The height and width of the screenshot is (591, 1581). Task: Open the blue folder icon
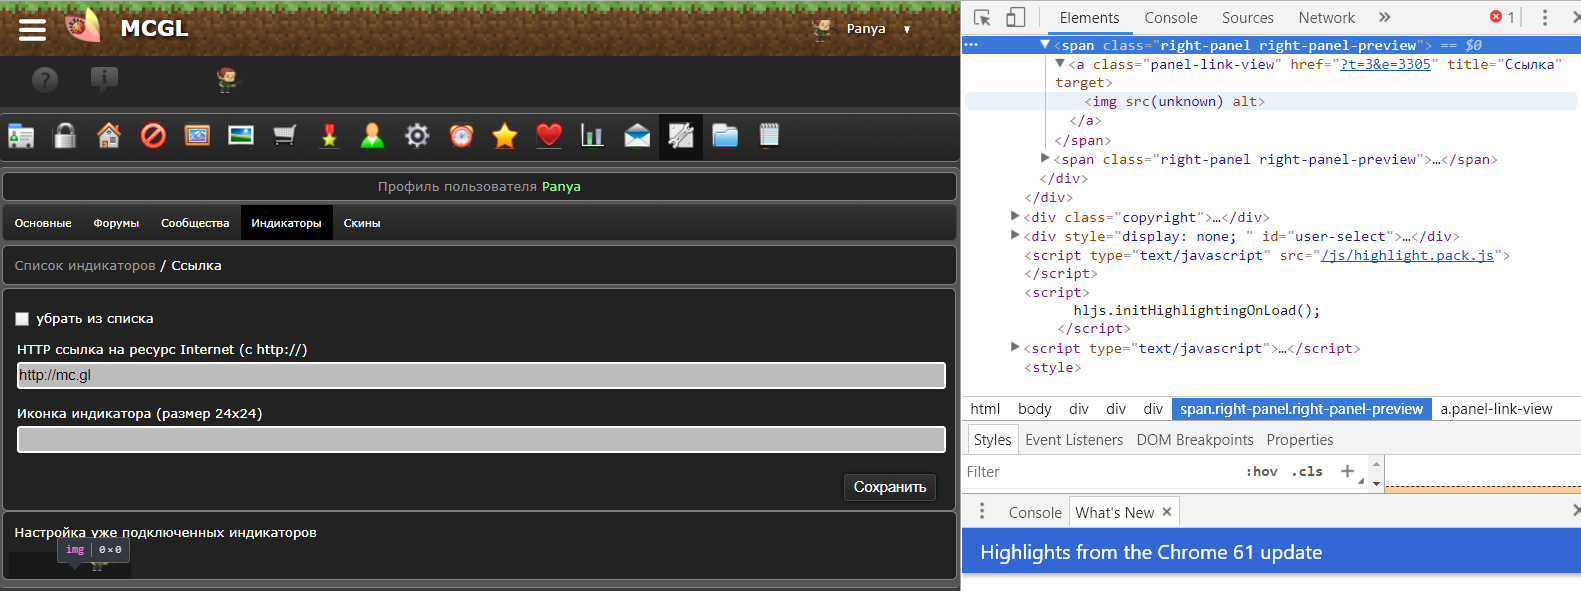725,136
